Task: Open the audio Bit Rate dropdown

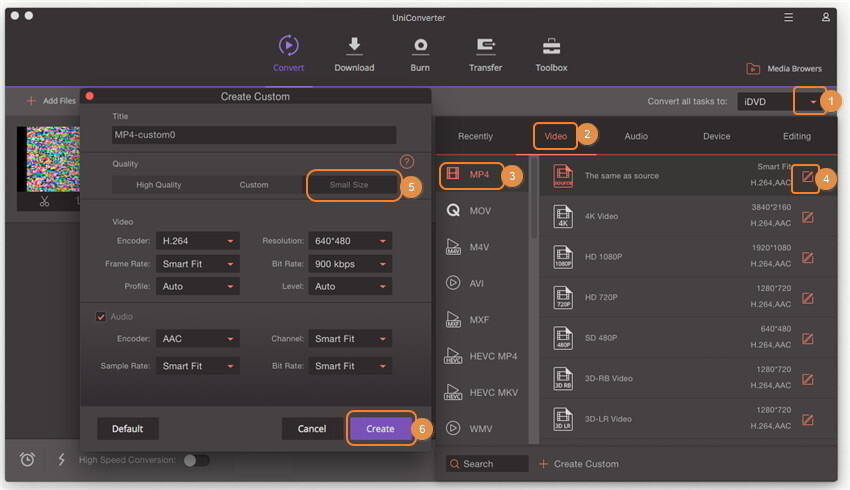Action: tap(350, 366)
